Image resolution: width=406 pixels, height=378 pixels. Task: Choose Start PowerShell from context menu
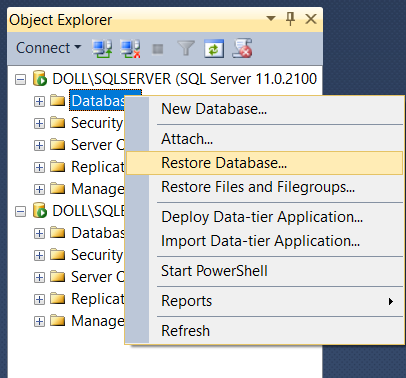pos(265,271)
